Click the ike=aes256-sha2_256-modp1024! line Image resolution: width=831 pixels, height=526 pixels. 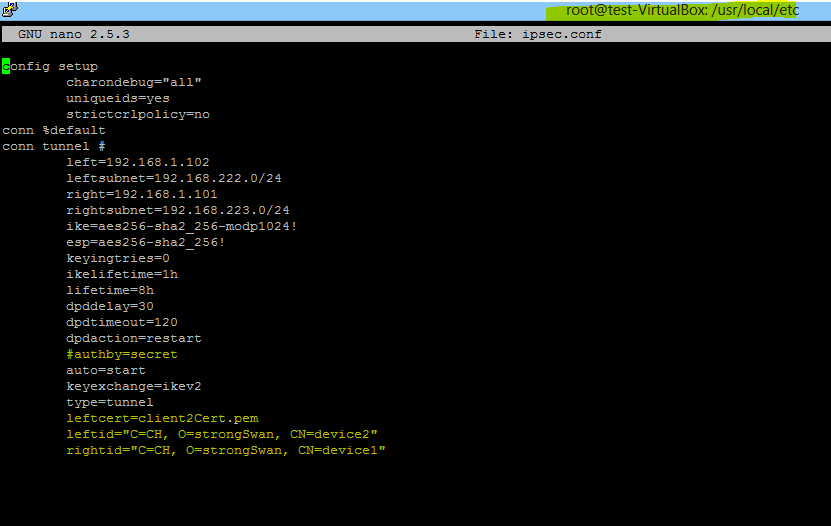click(x=181, y=227)
